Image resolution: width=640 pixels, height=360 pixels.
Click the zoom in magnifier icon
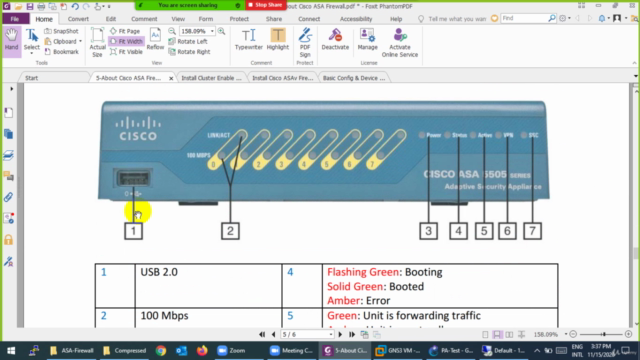(221, 31)
